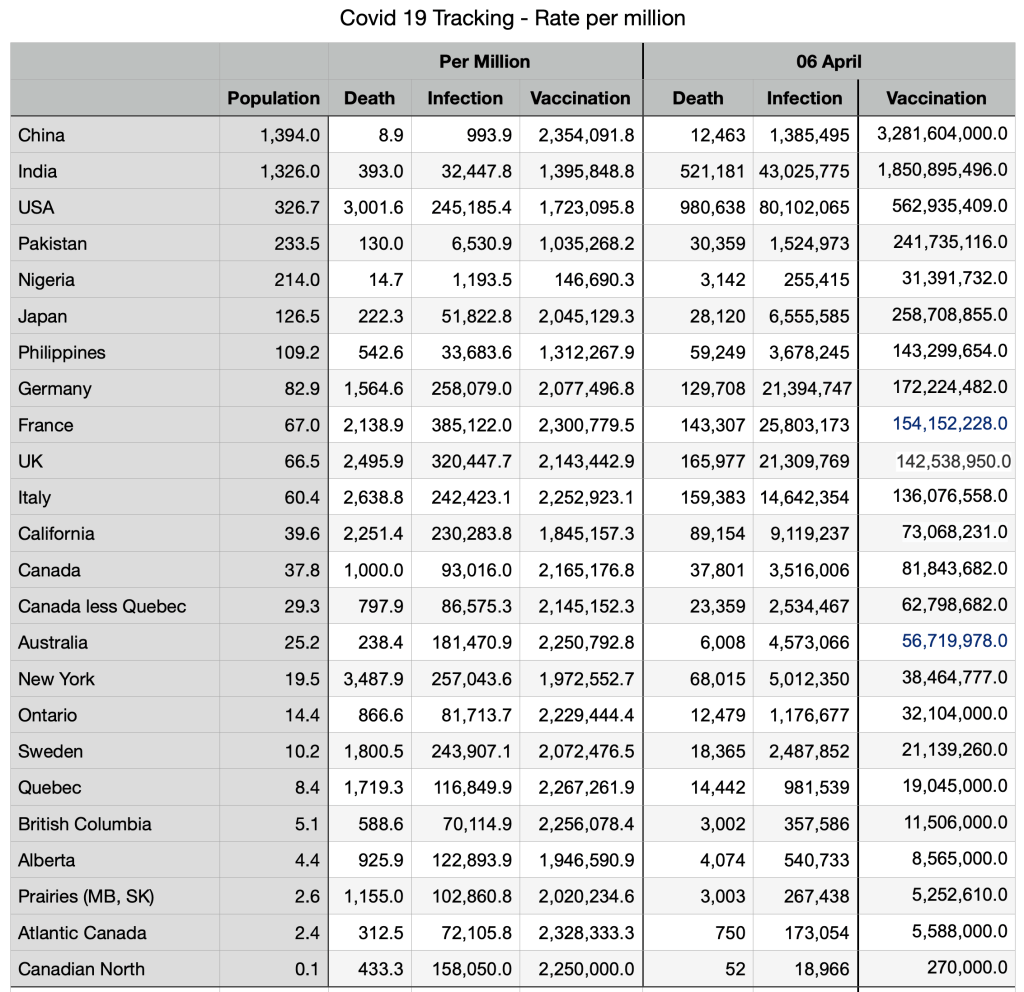Click the Population column header
This screenshot has width=1024, height=992.
pos(273,98)
